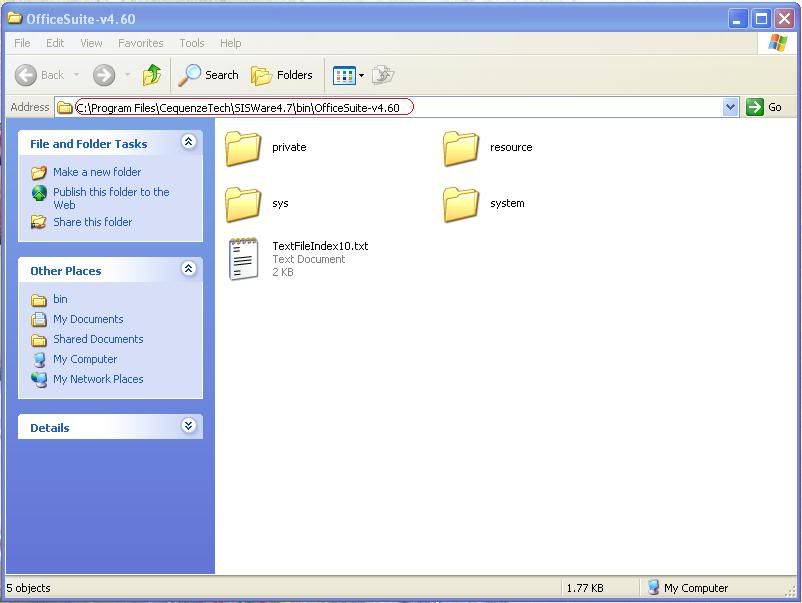The height and width of the screenshot is (603, 802).
Task: Open the Forward history dropdown arrow
Action: click(x=127, y=75)
